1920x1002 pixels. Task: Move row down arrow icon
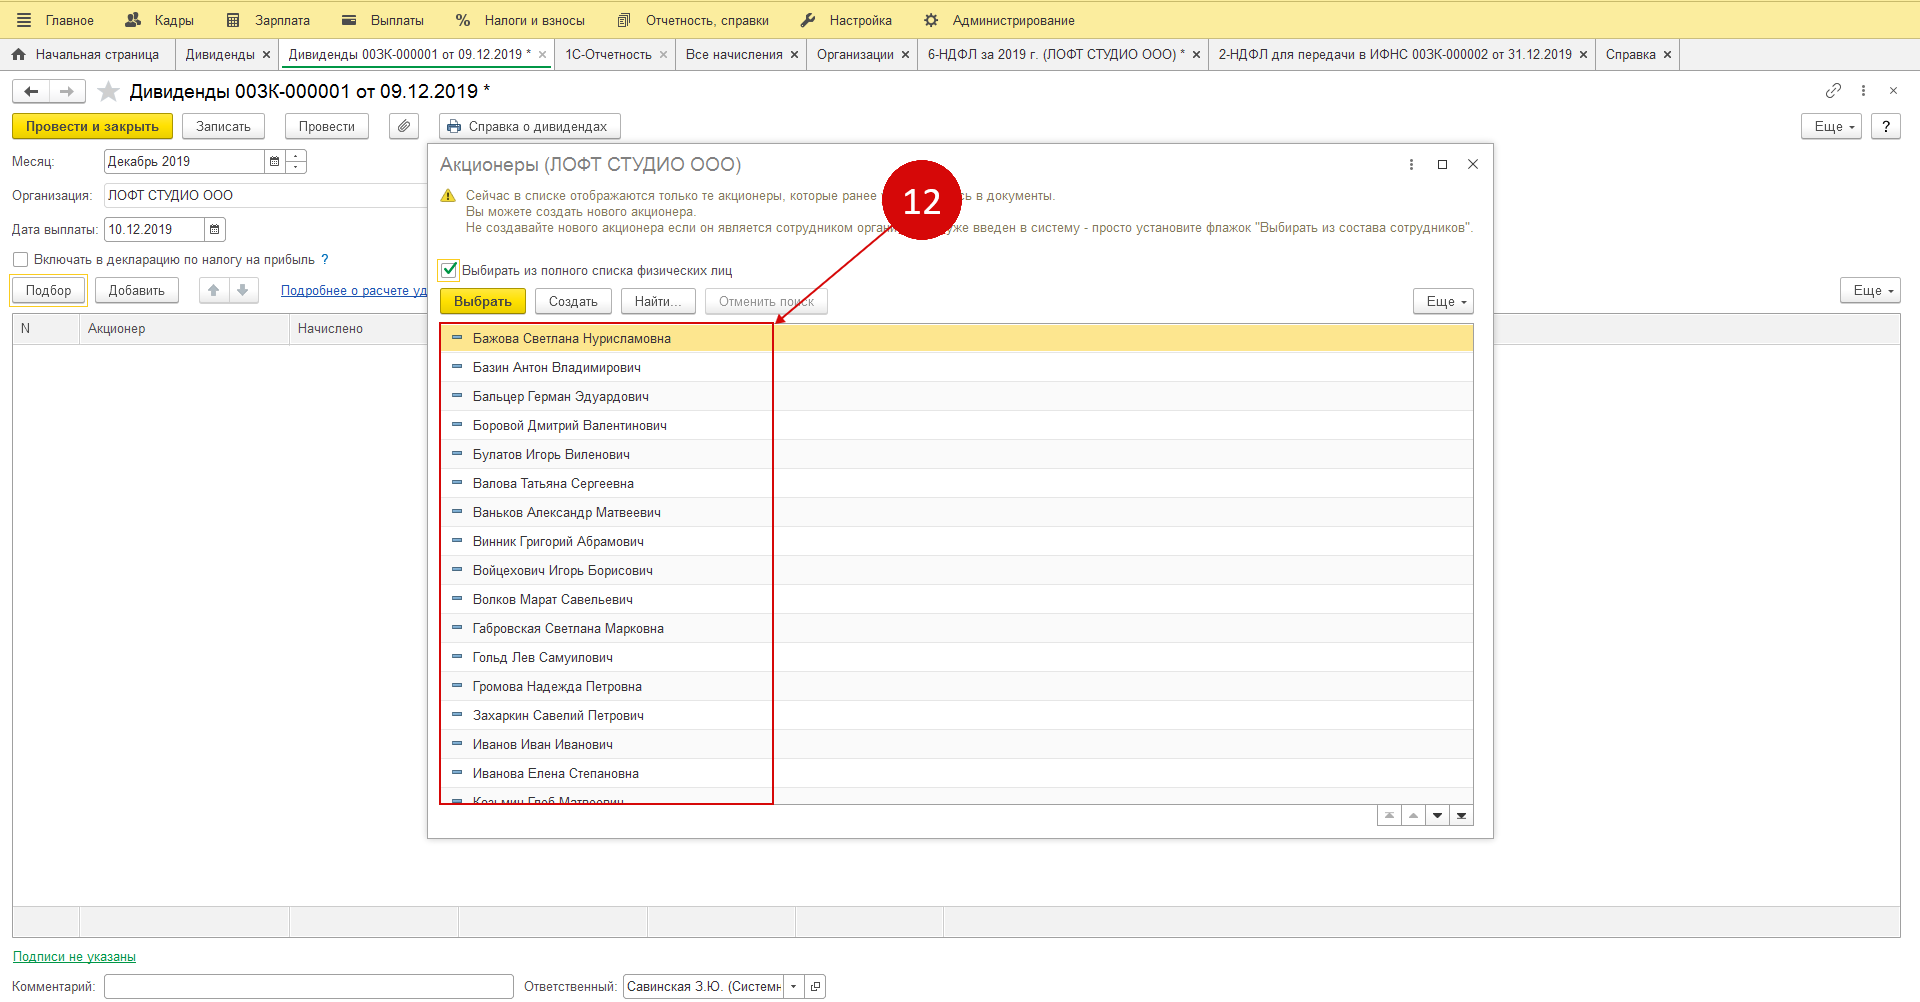click(x=243, y=290)
